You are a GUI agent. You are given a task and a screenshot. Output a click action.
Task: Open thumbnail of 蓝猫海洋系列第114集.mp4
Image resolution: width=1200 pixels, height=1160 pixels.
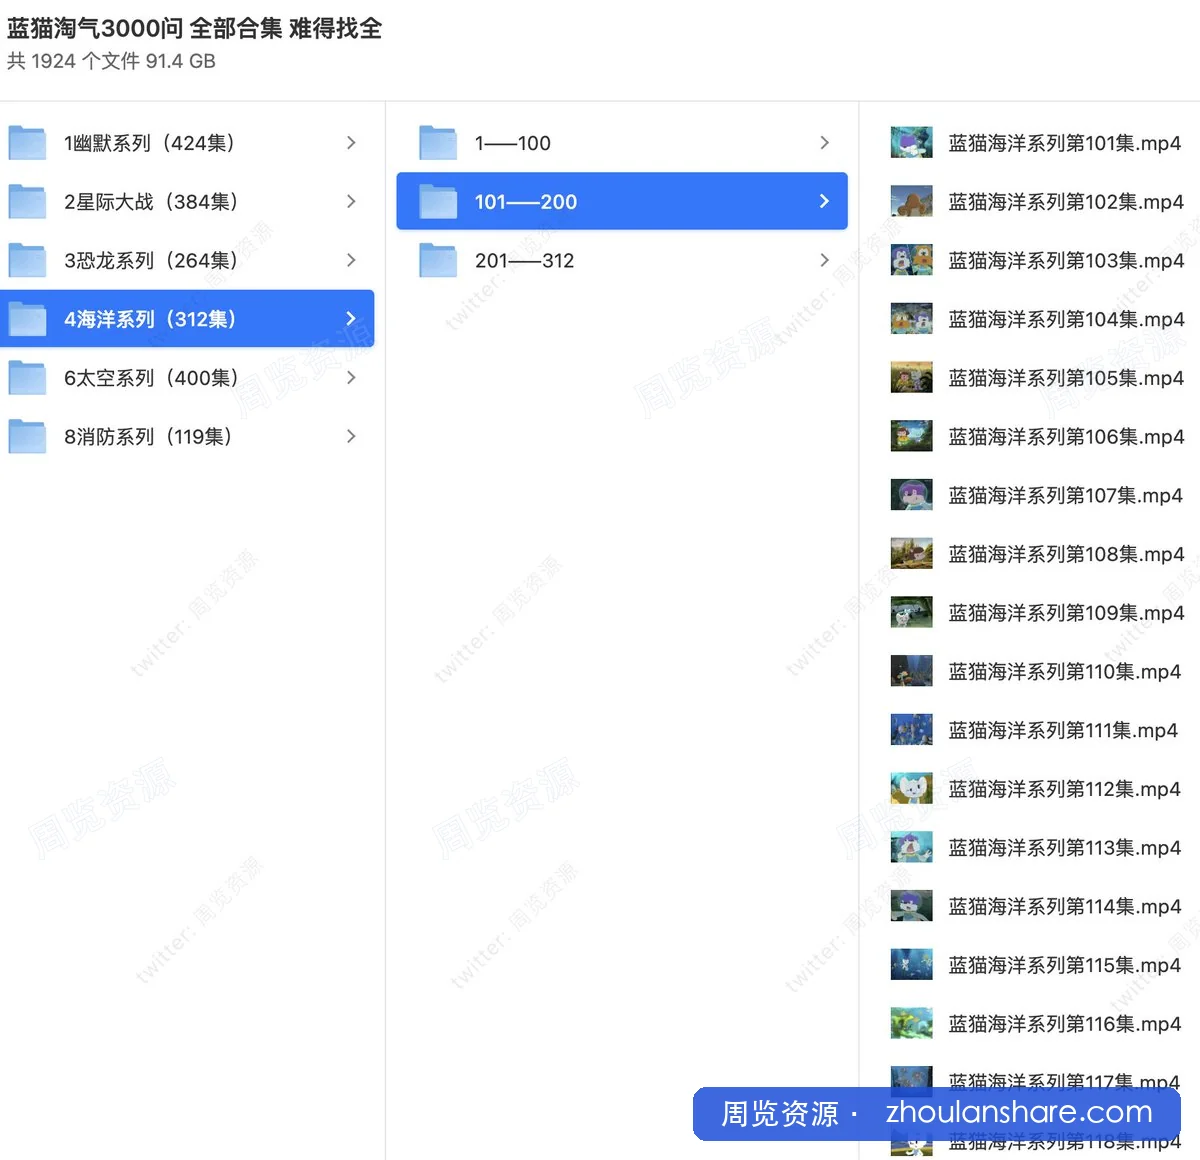tap(911, 907)
